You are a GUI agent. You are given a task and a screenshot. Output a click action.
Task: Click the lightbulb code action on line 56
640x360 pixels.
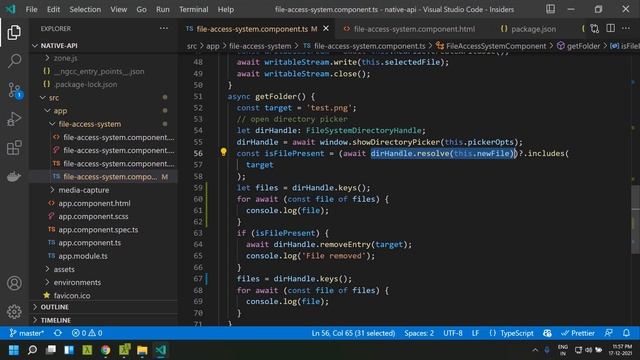pos(223,152)
